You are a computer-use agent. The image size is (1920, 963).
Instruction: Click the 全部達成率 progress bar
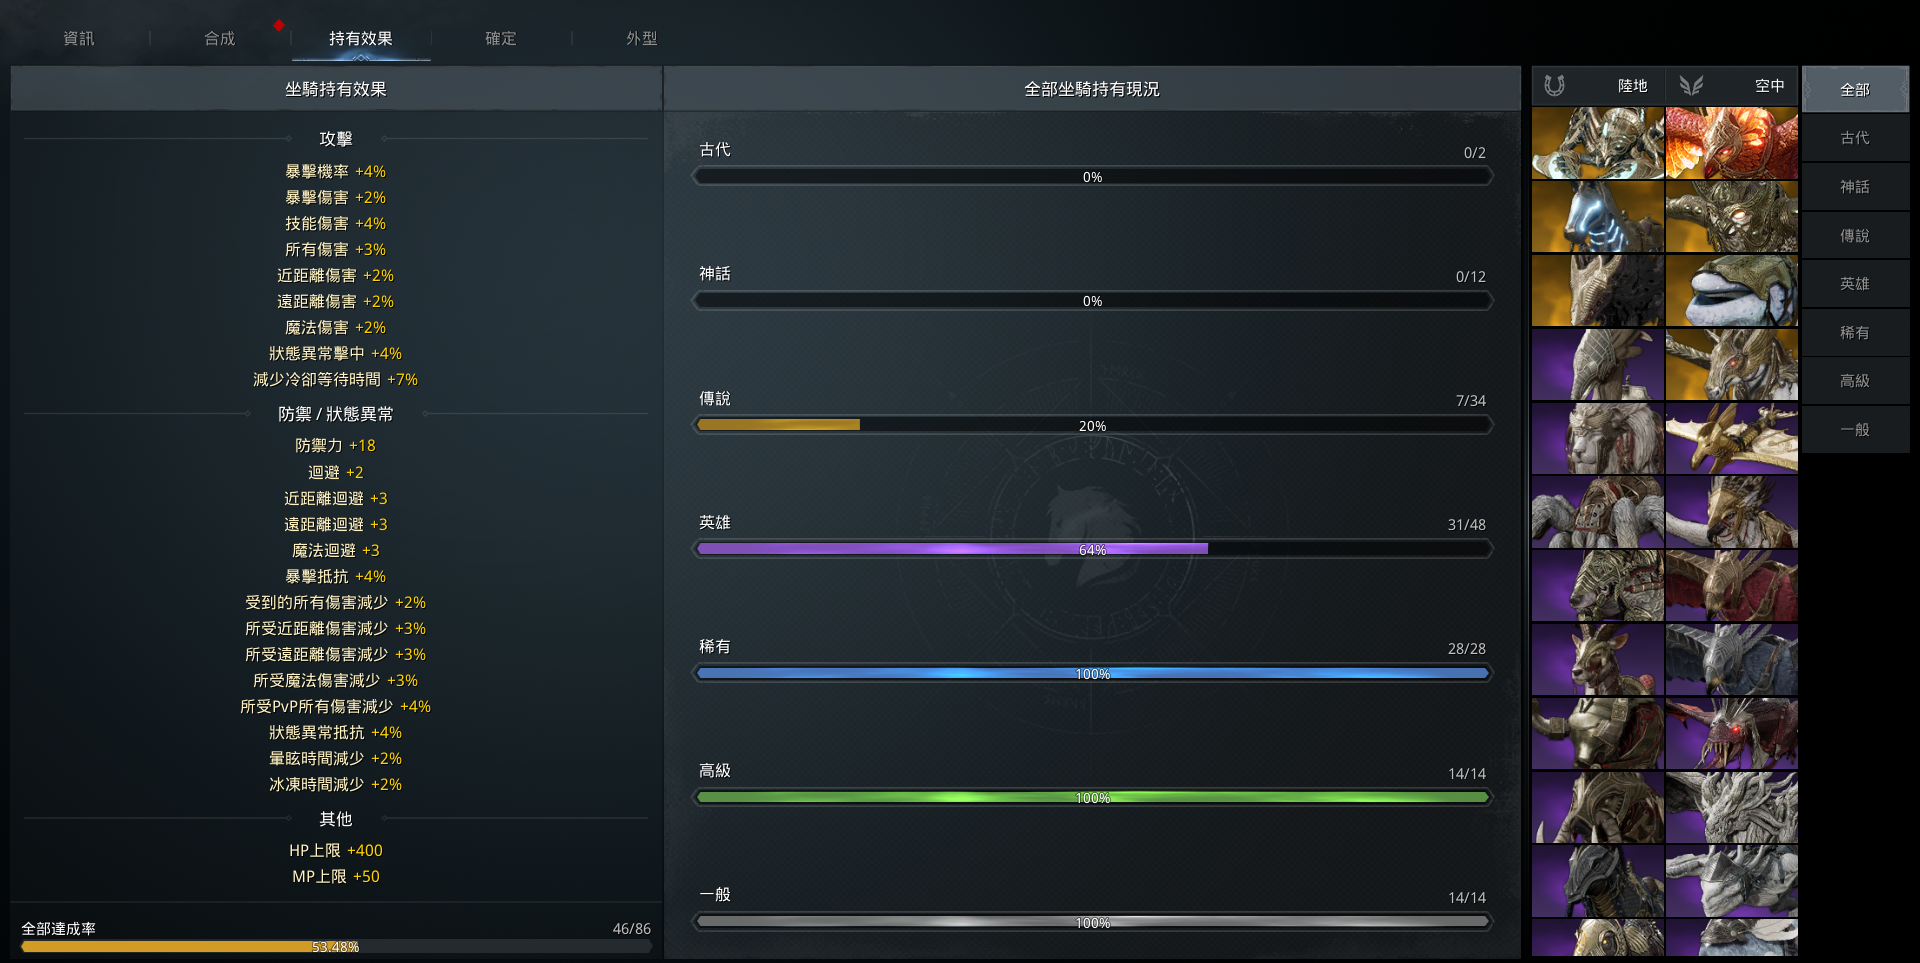pyautogui.click(x=335, y=946)
